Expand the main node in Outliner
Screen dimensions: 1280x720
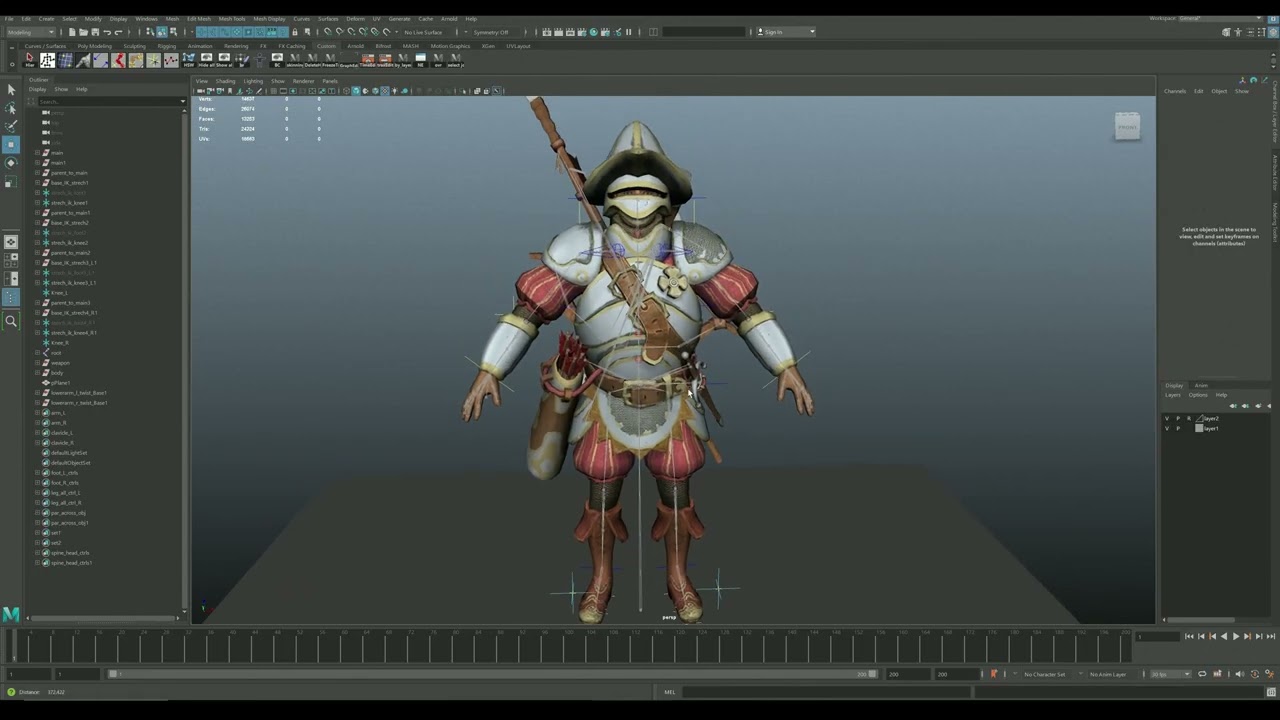pyautogui.click(x=37, y=152)
